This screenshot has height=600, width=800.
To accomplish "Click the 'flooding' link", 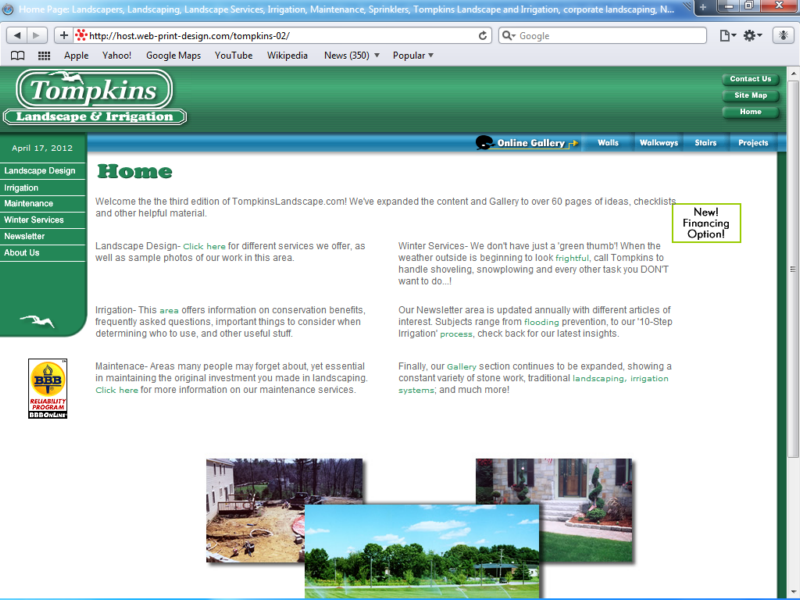I will coord(541,322).
